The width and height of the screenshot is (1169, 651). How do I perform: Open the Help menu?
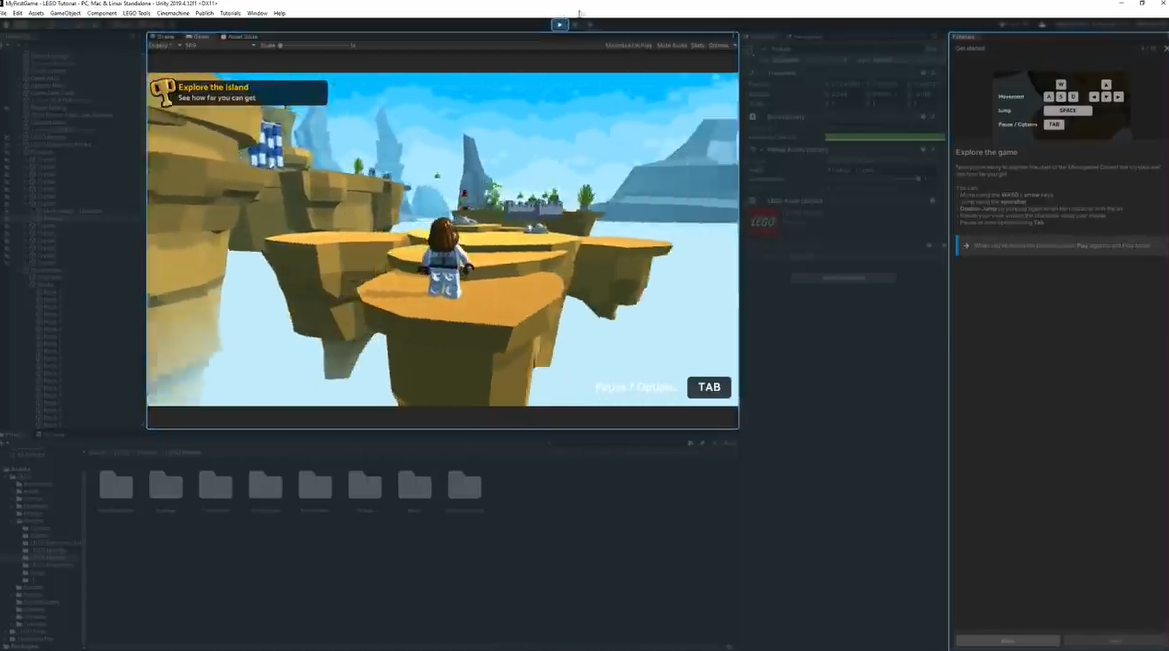point(280,13)
